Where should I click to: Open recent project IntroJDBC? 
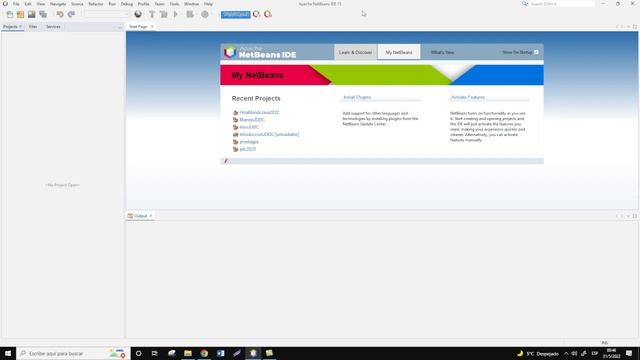[249, 127]
